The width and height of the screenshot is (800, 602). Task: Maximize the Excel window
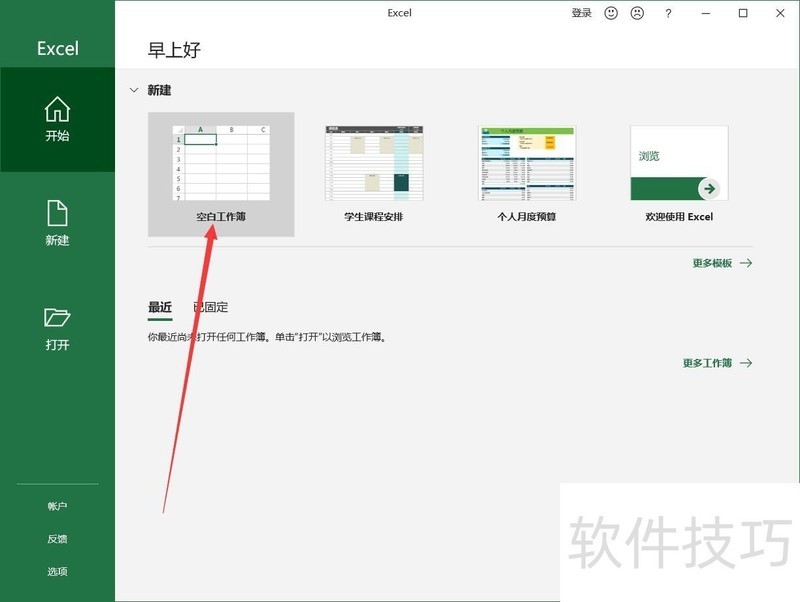[x=743, y=13]
